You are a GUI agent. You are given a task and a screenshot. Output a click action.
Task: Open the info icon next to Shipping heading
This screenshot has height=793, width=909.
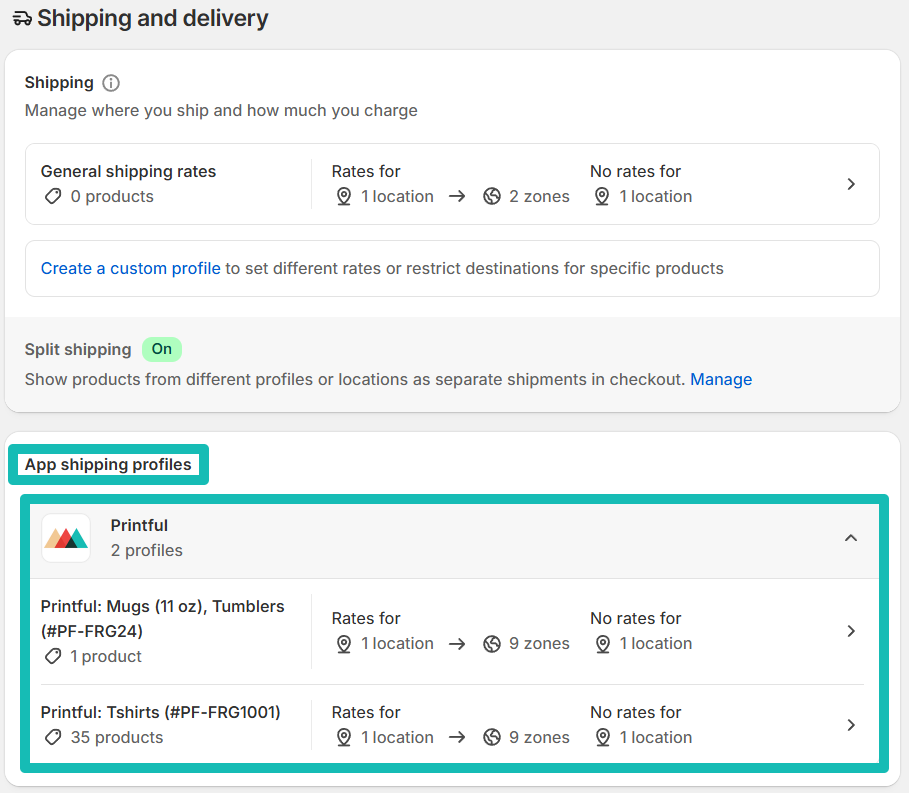point(109,83)
